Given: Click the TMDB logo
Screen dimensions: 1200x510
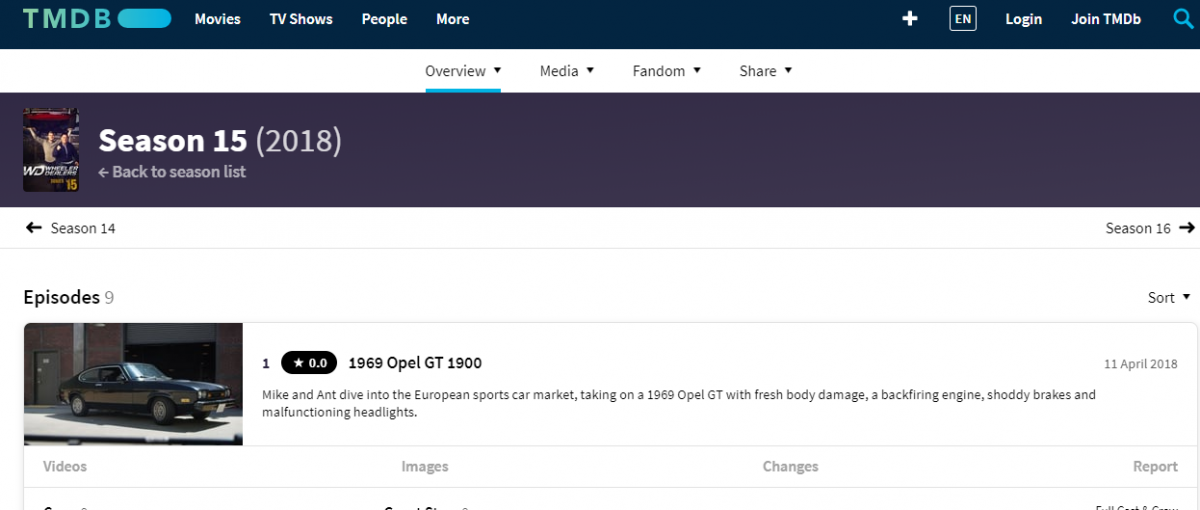Looking at the screenshot, I should (x=96, y=19).
